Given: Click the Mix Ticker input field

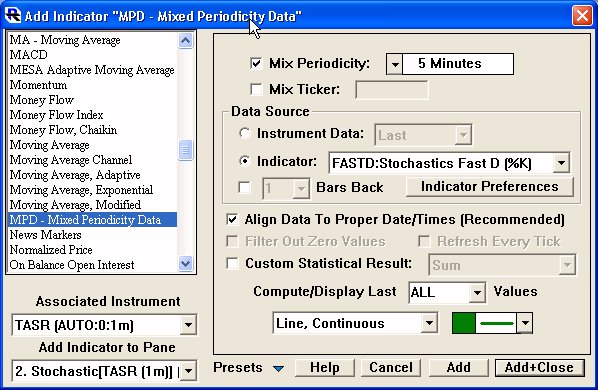Looking at the screenshot, I should click(x=392, y=90).
